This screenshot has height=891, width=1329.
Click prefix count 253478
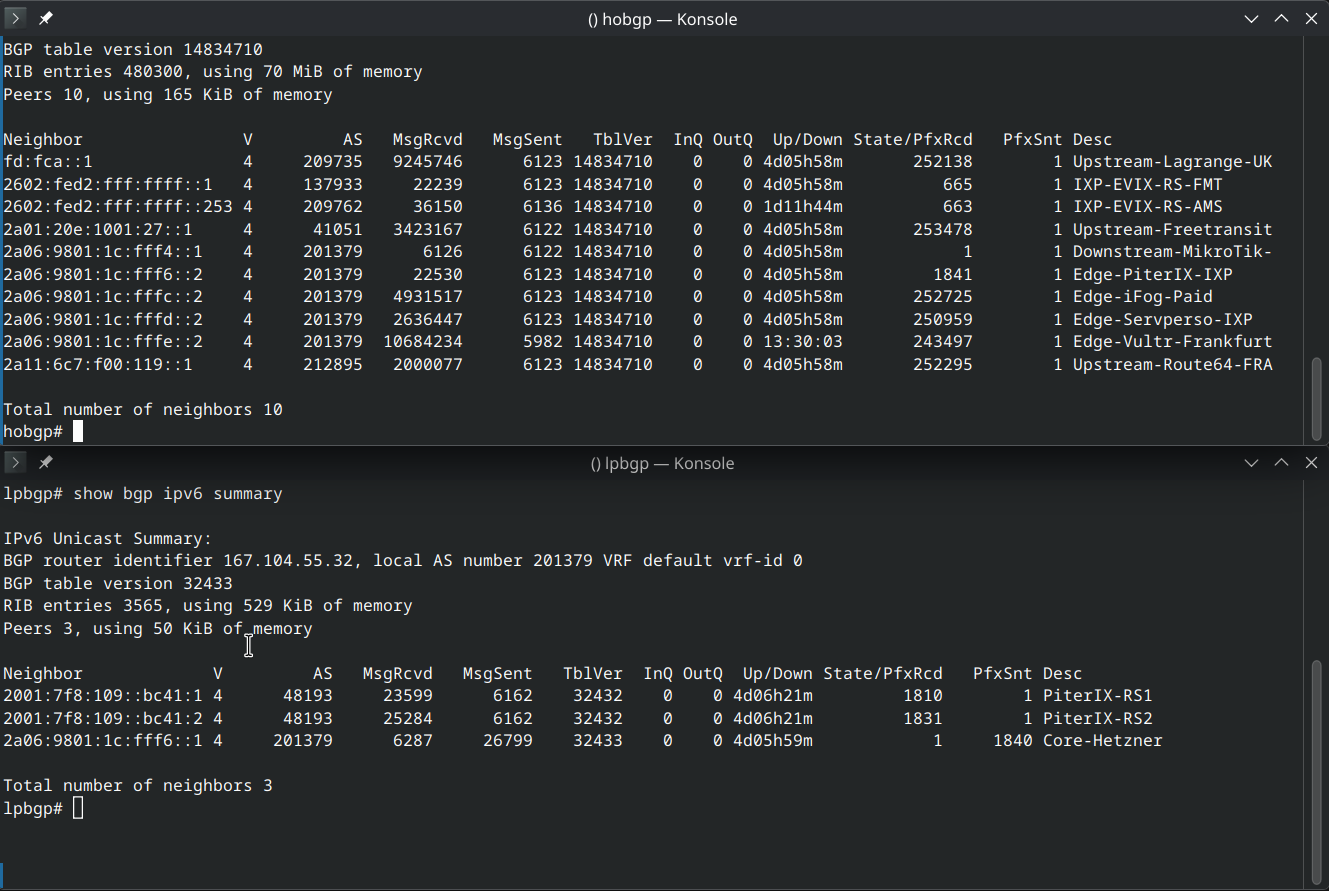click(943, 230)
